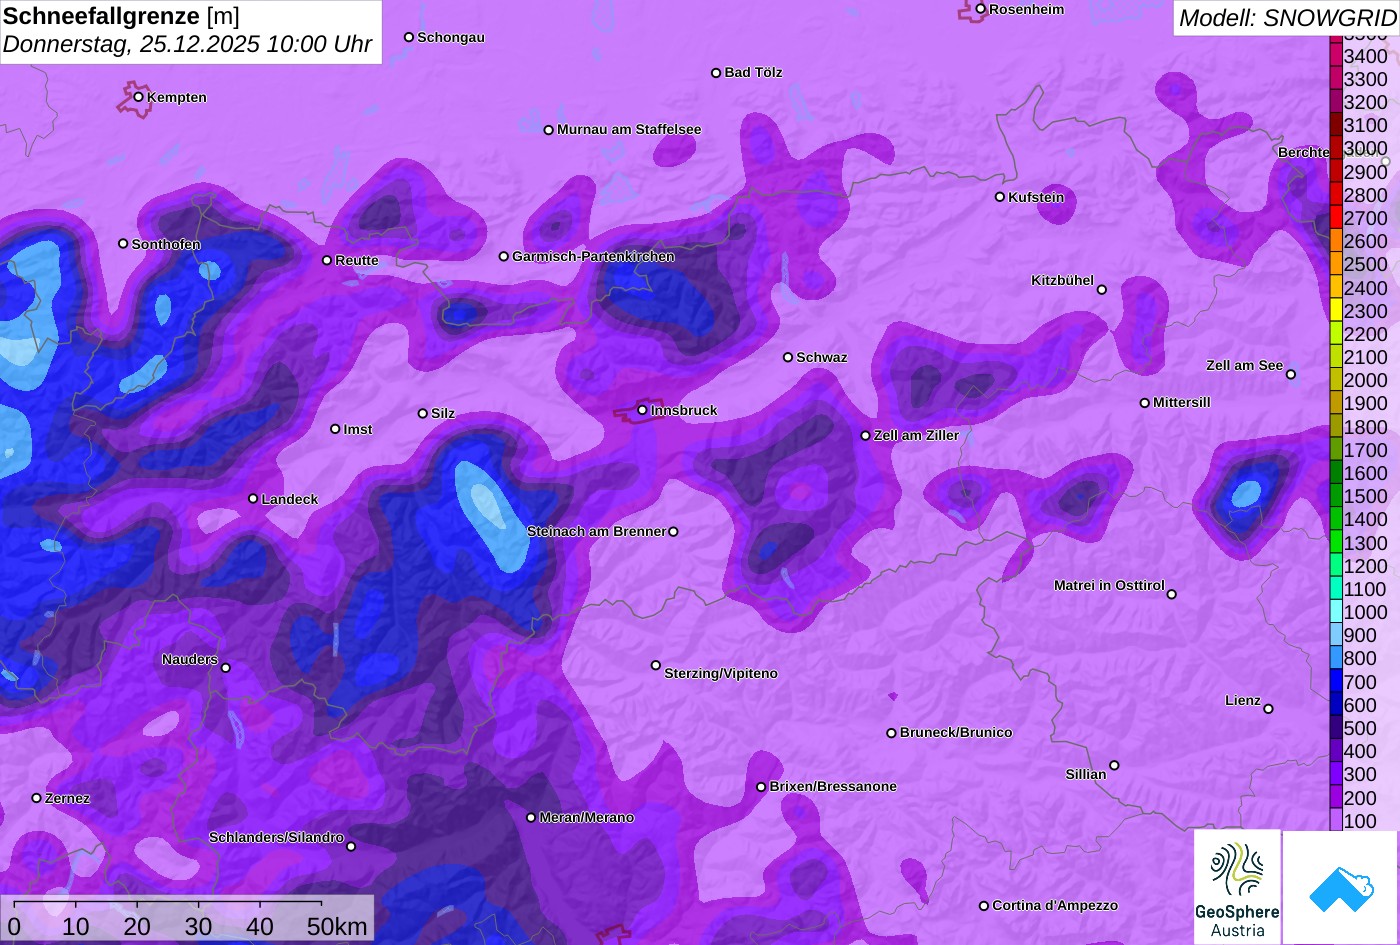Screen dimensions: 1400x945
Task: Click the Cortina d'Ampezzo city label
Action: pos(1055,905)
